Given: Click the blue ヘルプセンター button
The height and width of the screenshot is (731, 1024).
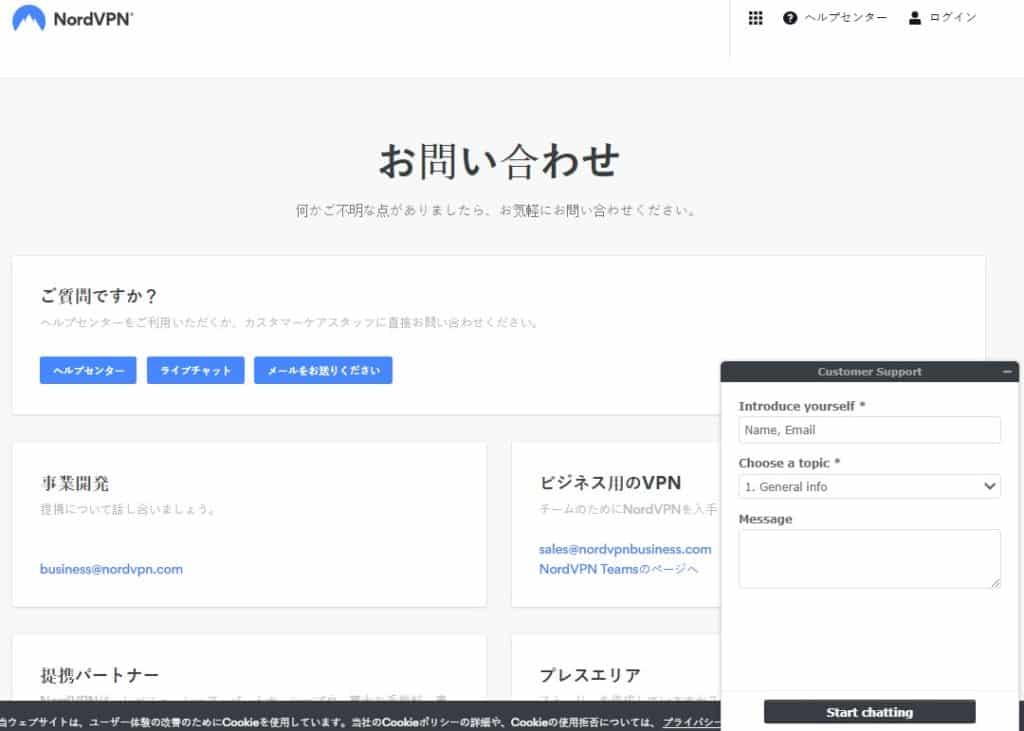Looking at the screenshot, I should 88,370.
